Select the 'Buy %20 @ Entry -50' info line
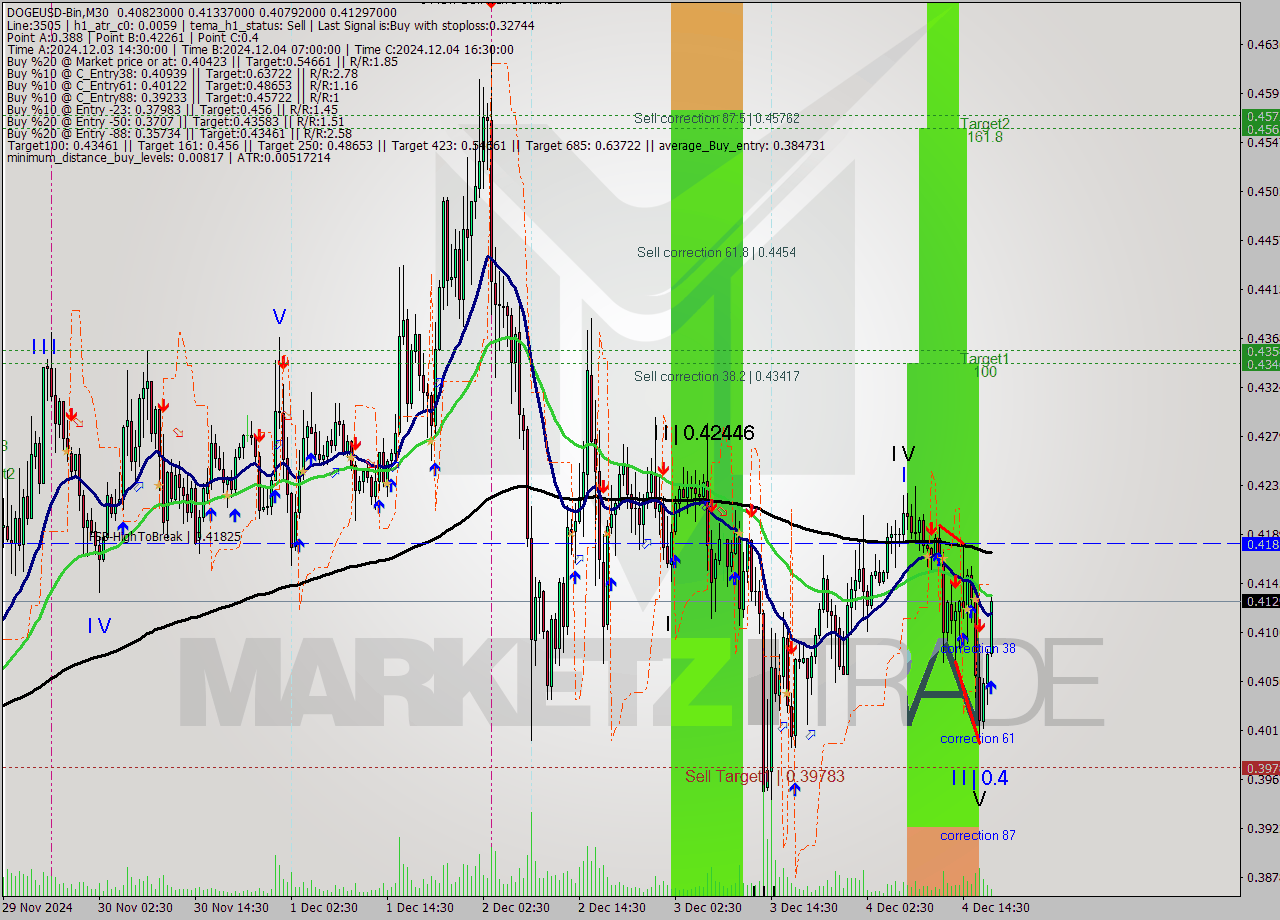Image resolution: width=1280 pixels, height=920 pixels. tap(176, 121)
